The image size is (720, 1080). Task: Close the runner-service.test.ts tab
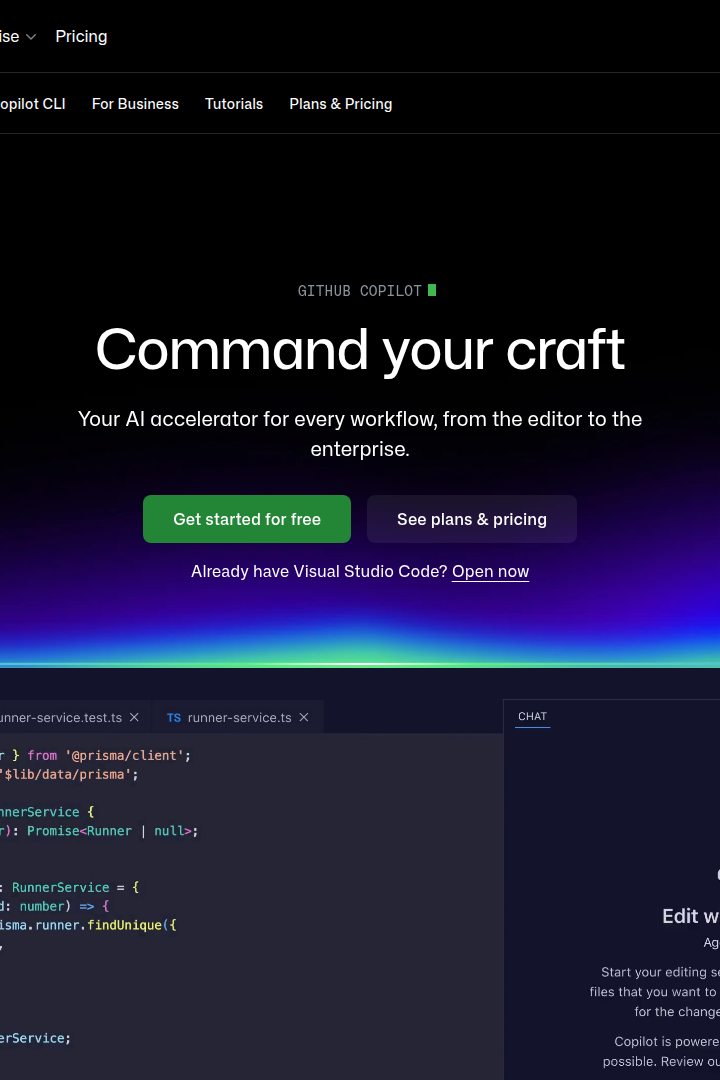point(134,717)
